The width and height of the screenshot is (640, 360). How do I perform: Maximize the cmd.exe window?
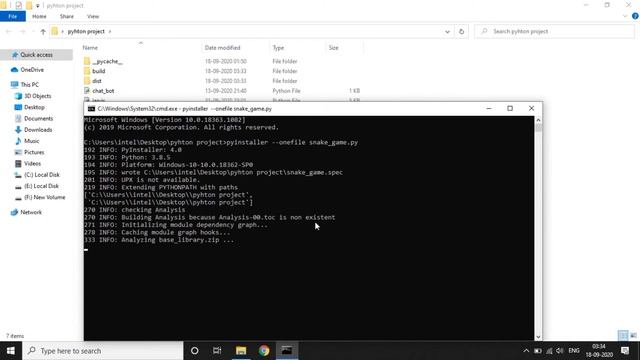[510, 109]
